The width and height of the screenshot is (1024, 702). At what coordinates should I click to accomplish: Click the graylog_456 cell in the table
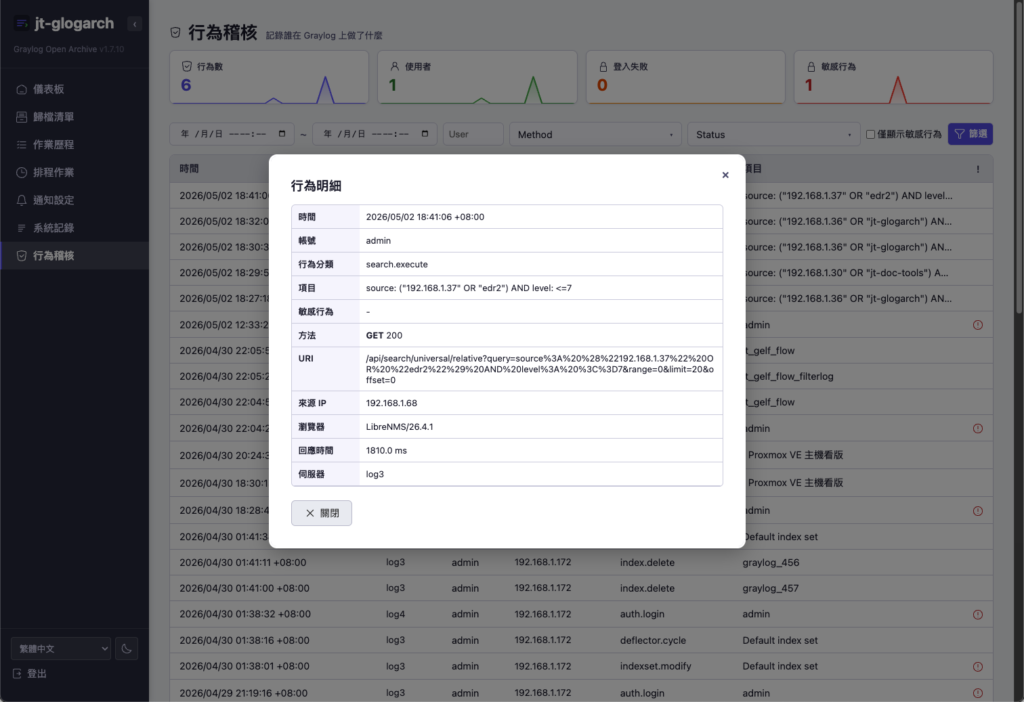(771, 562)
